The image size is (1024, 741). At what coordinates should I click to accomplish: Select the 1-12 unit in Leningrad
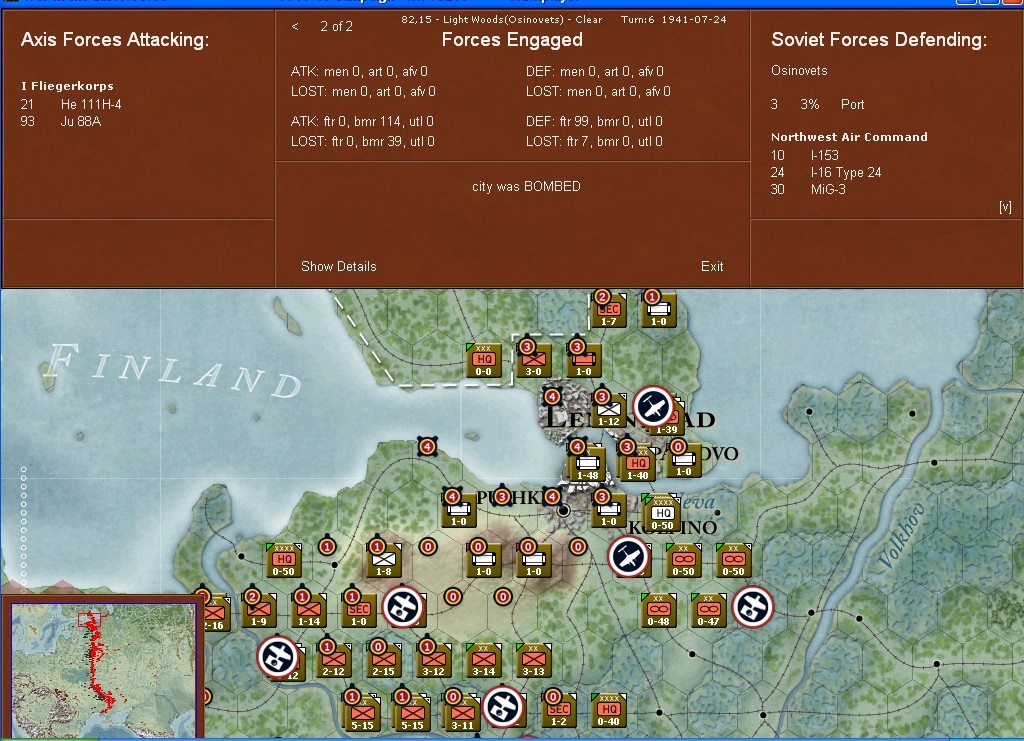point(609,411)
